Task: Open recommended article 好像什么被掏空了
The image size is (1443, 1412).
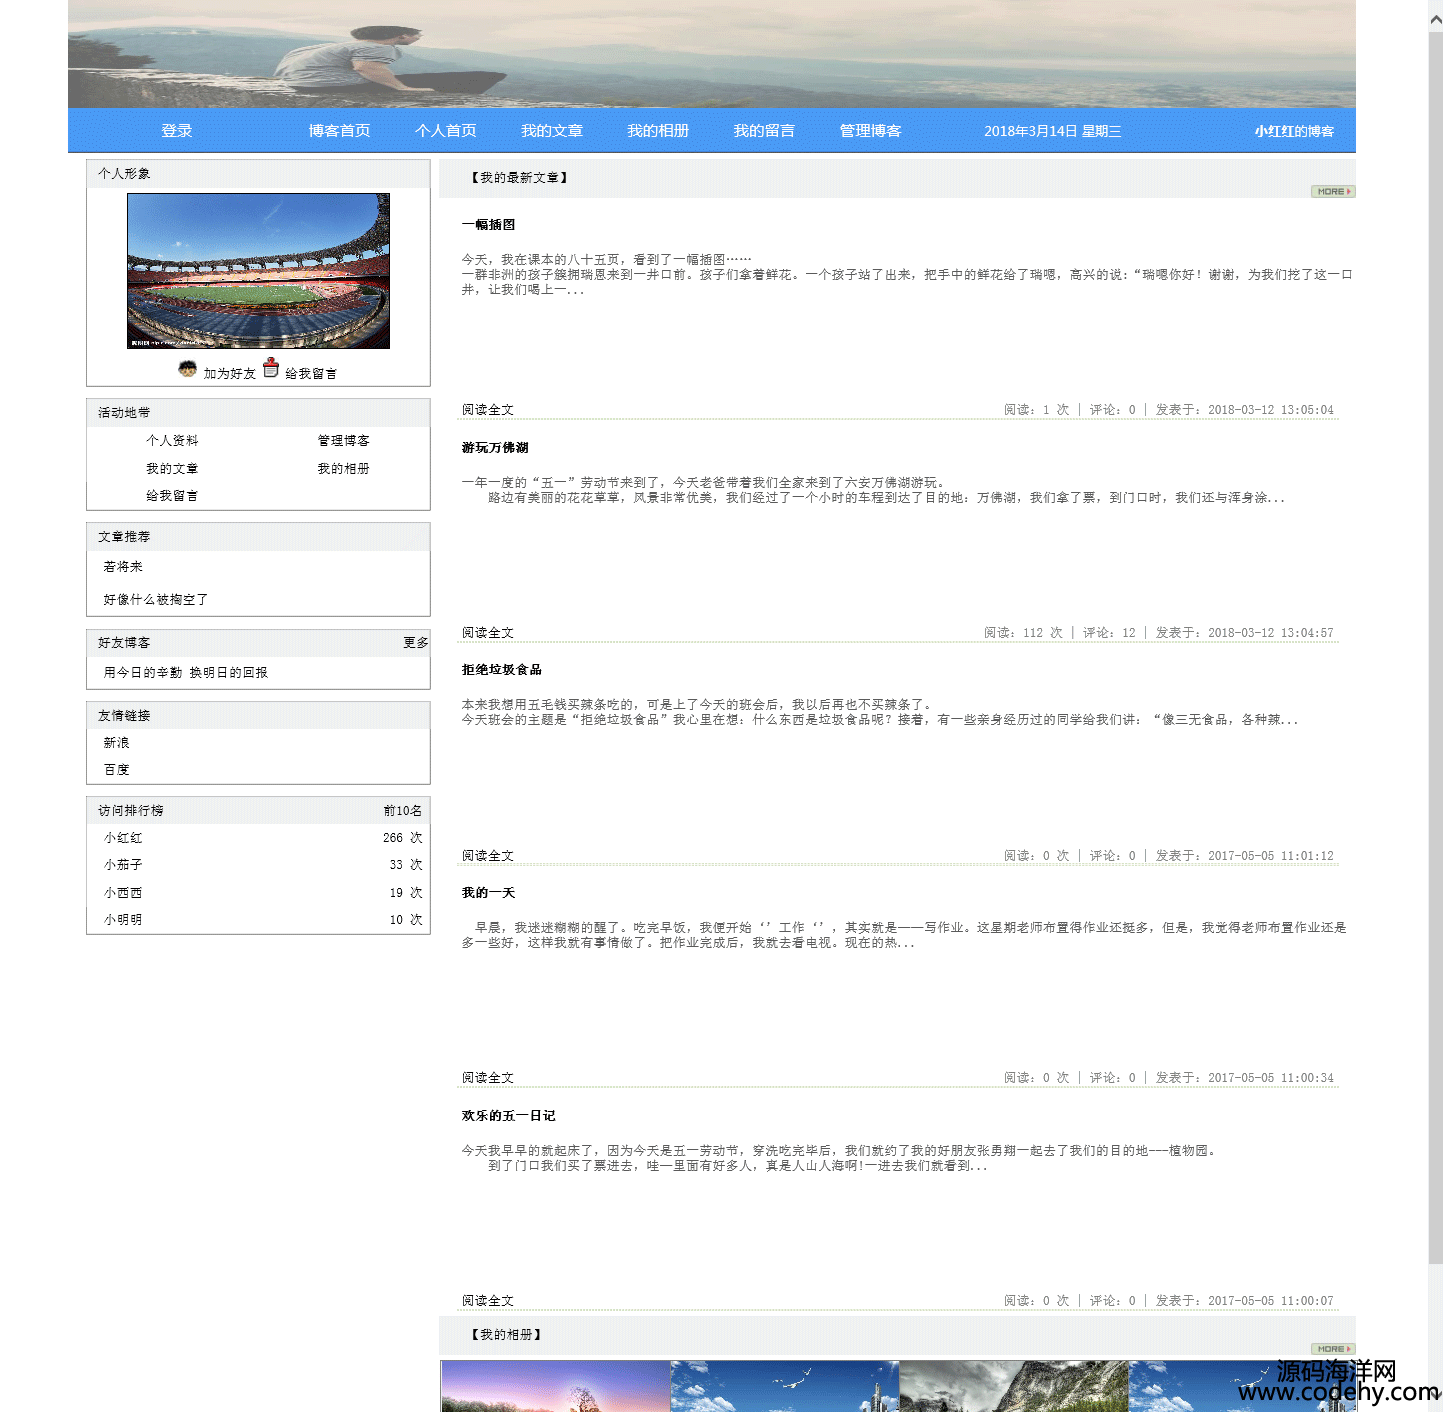Action: 156,600
